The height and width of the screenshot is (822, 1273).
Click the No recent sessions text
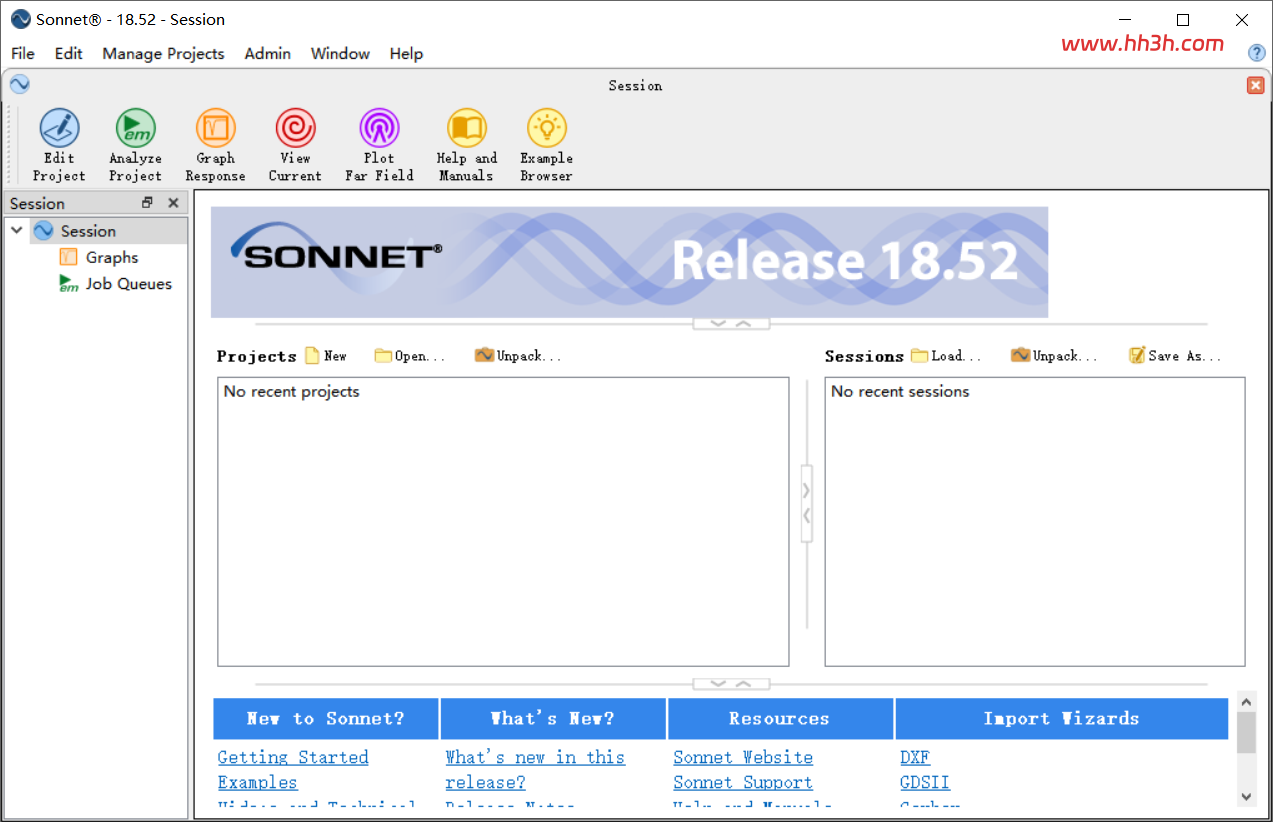point(900,392)
